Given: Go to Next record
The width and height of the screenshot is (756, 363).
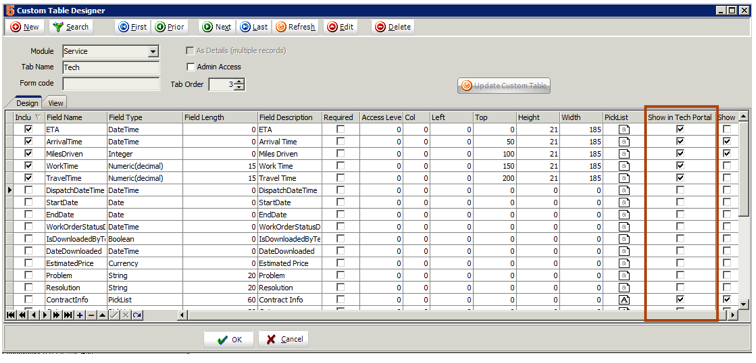Looking at the screenshot, I should pos(217,27).
